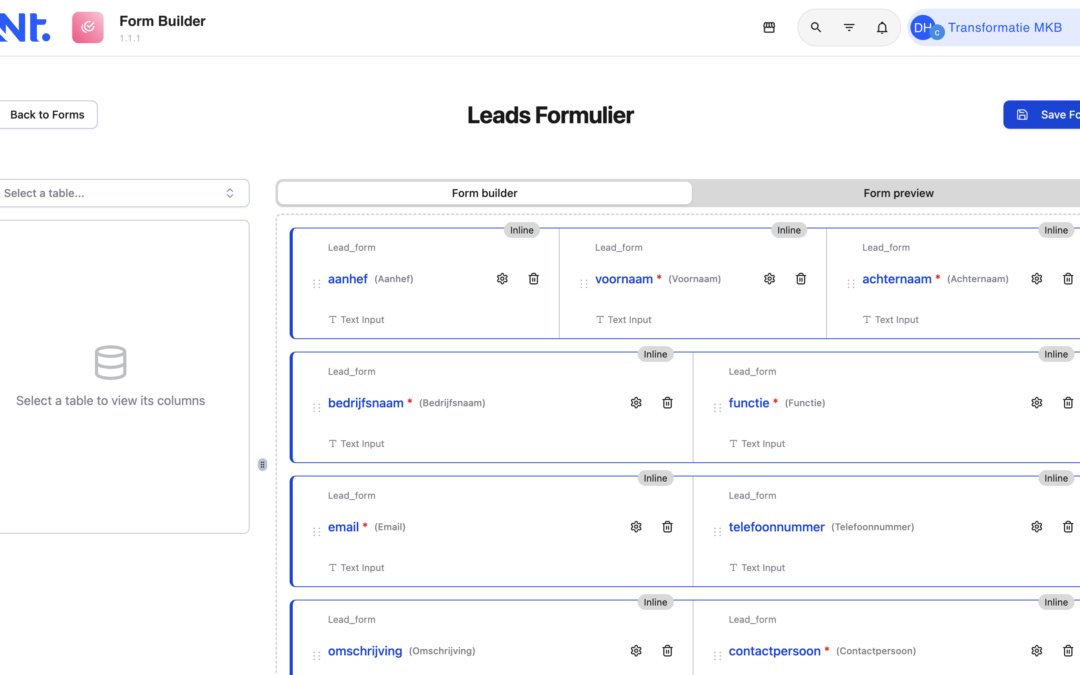Toggle Inline badge above telefoonnummer field
The width and height of the screenshot is (1080, 675).
tap(1056, 478)
